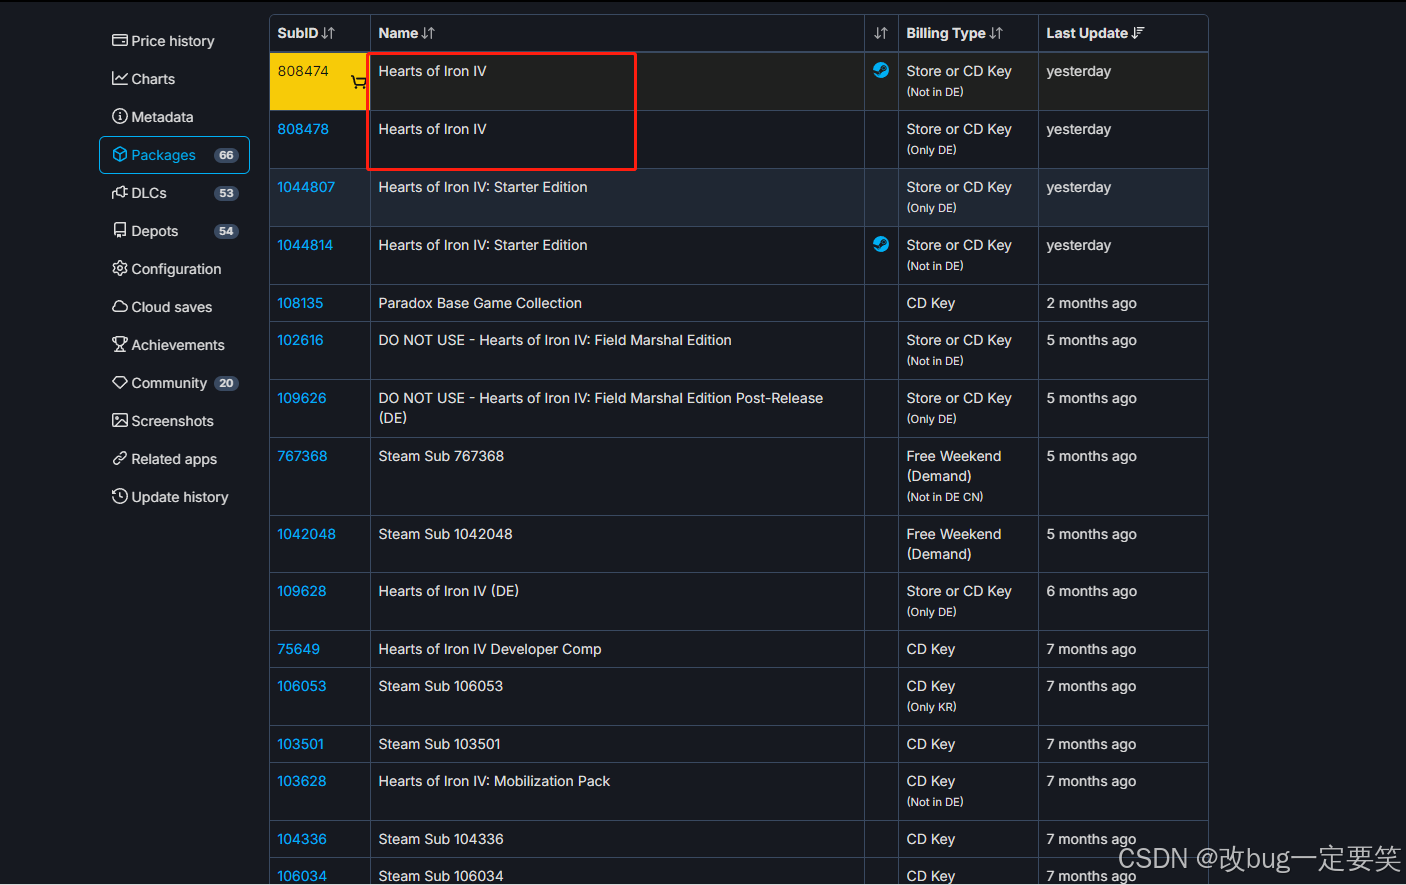The height and width of the screenshot is (885, 1406).
Task: Open the Achievements section
Action: tap(168, 345)
